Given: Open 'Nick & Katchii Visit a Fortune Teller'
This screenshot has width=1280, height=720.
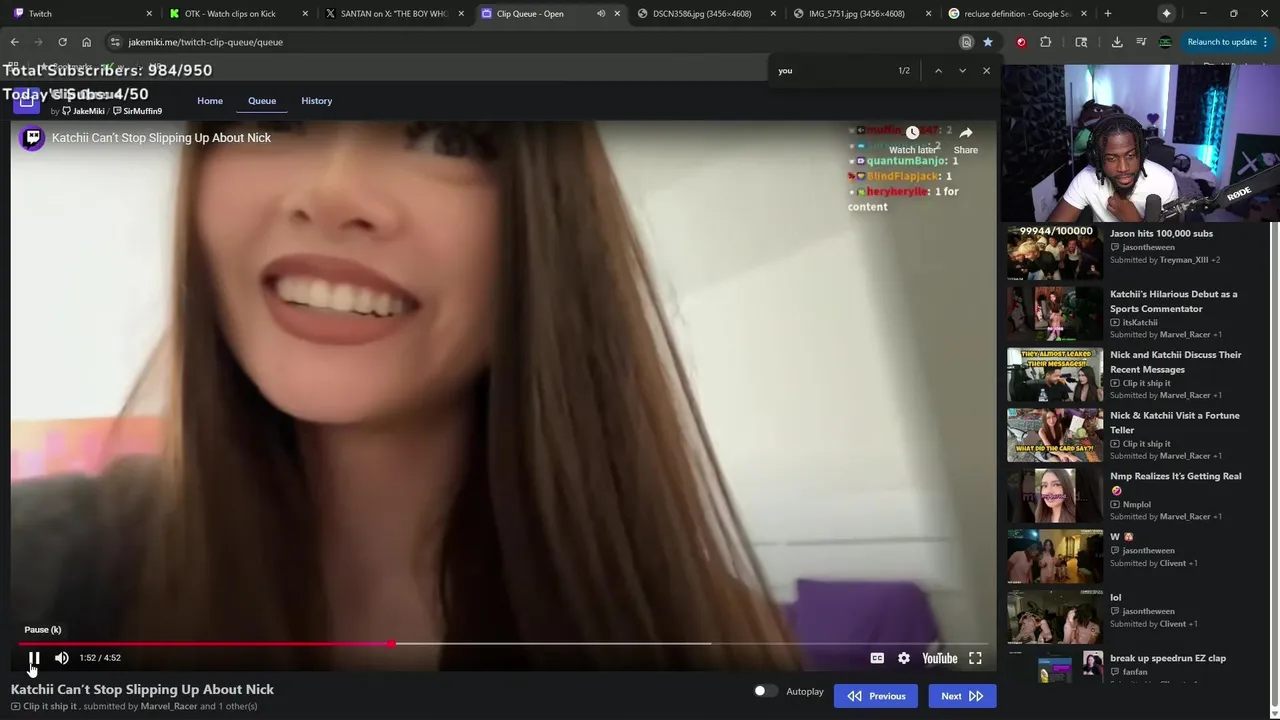Looking at the screenshot, I should click(1174, 422).
